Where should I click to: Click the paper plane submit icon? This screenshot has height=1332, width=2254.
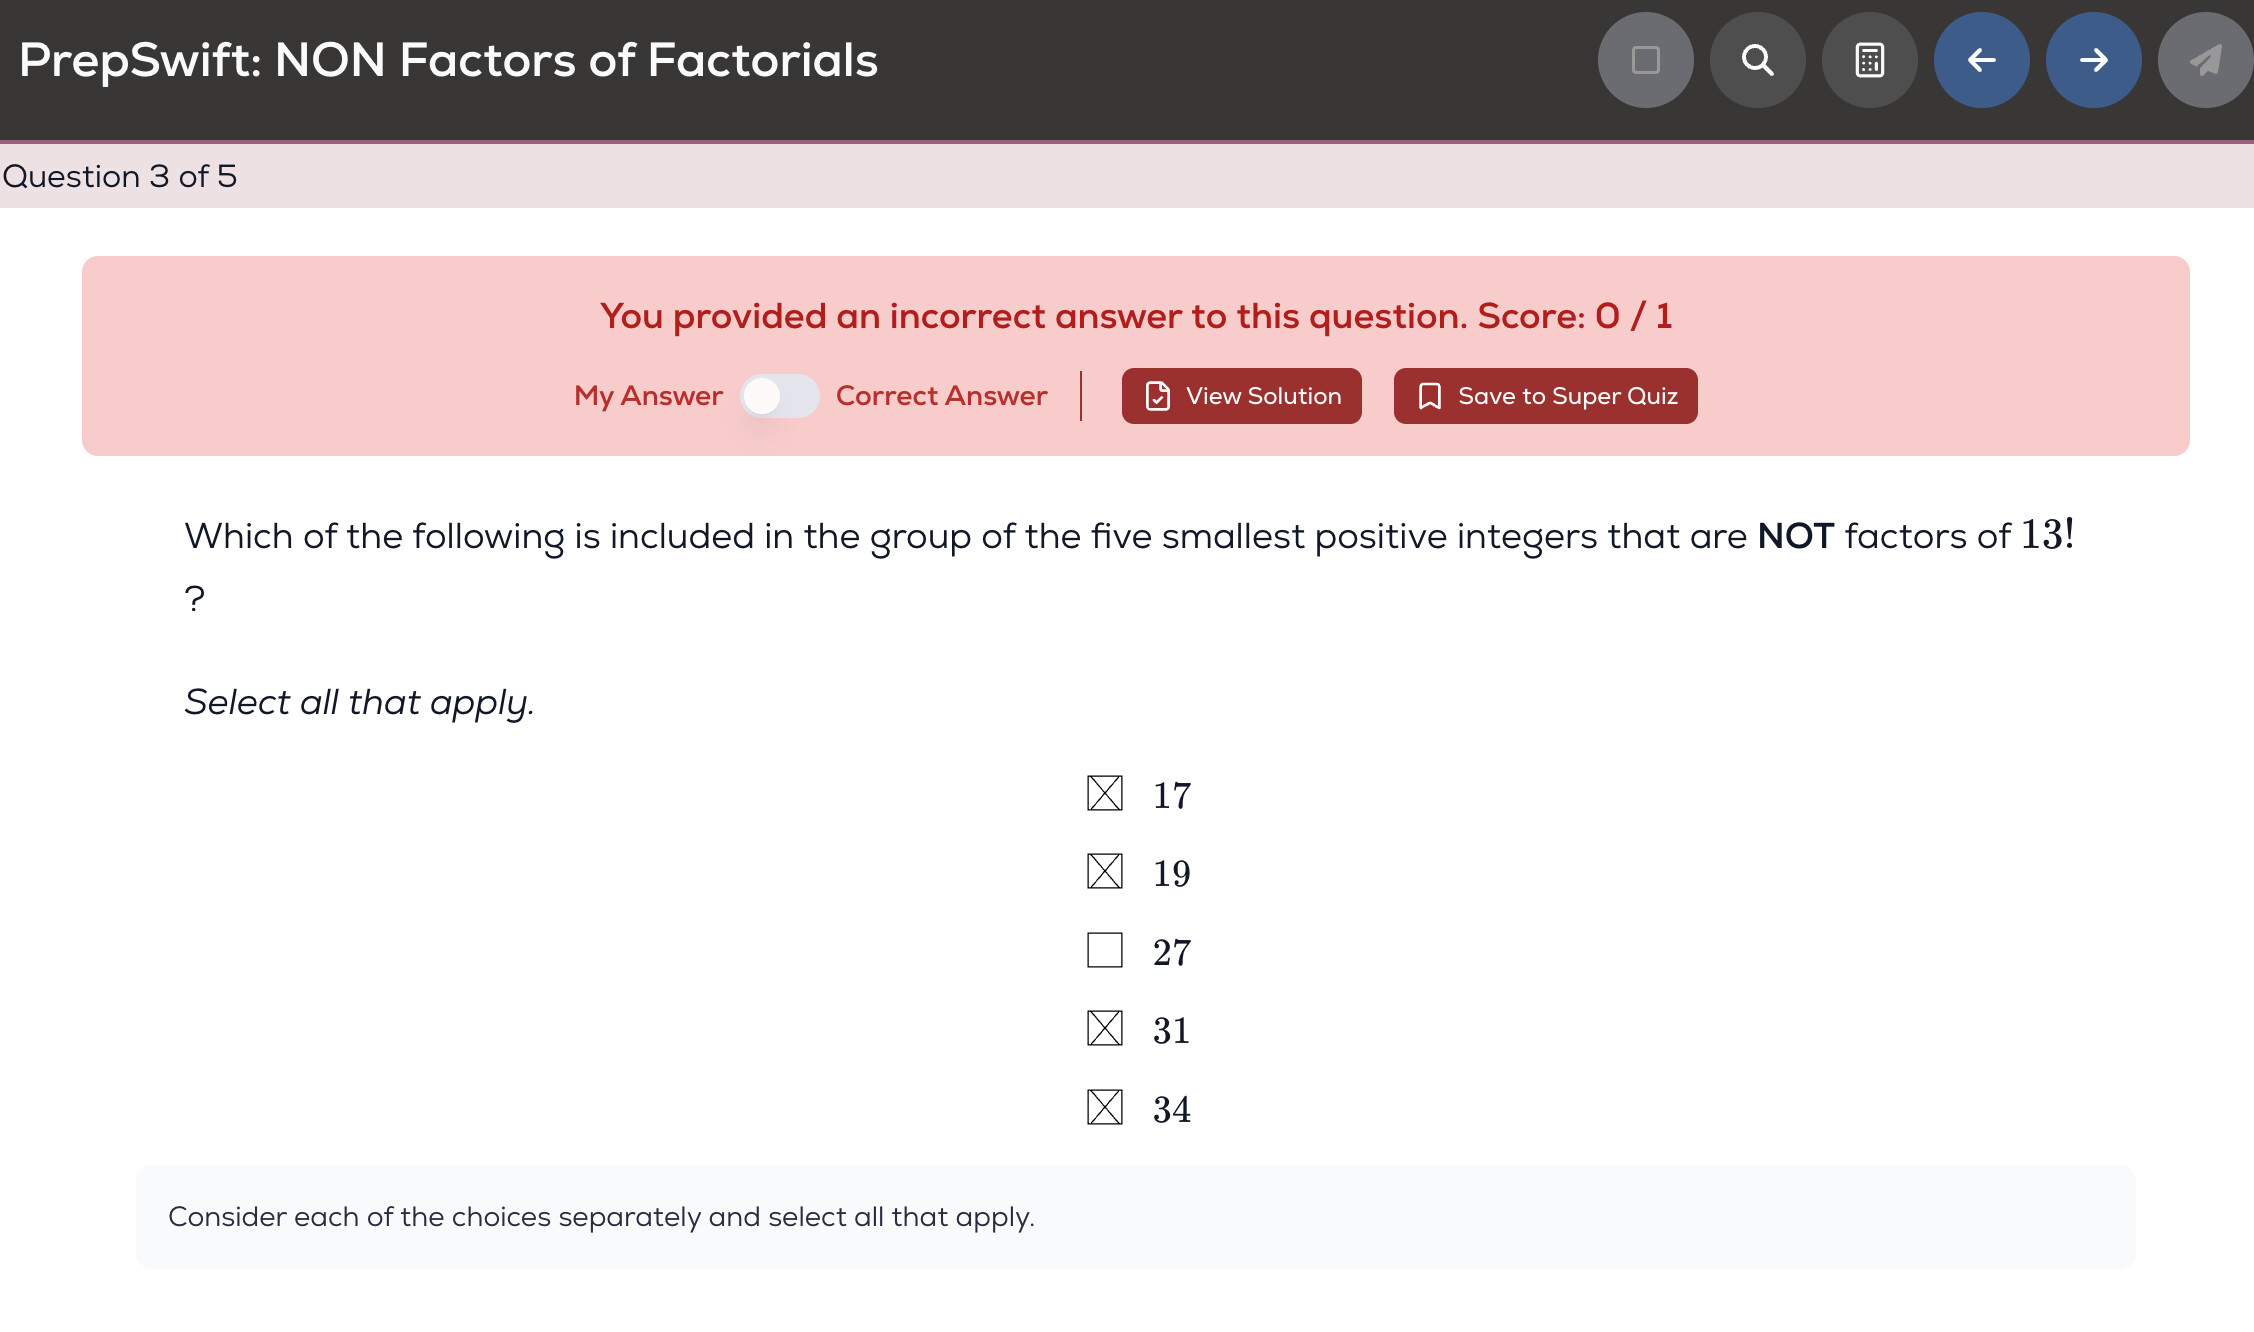2205,60
